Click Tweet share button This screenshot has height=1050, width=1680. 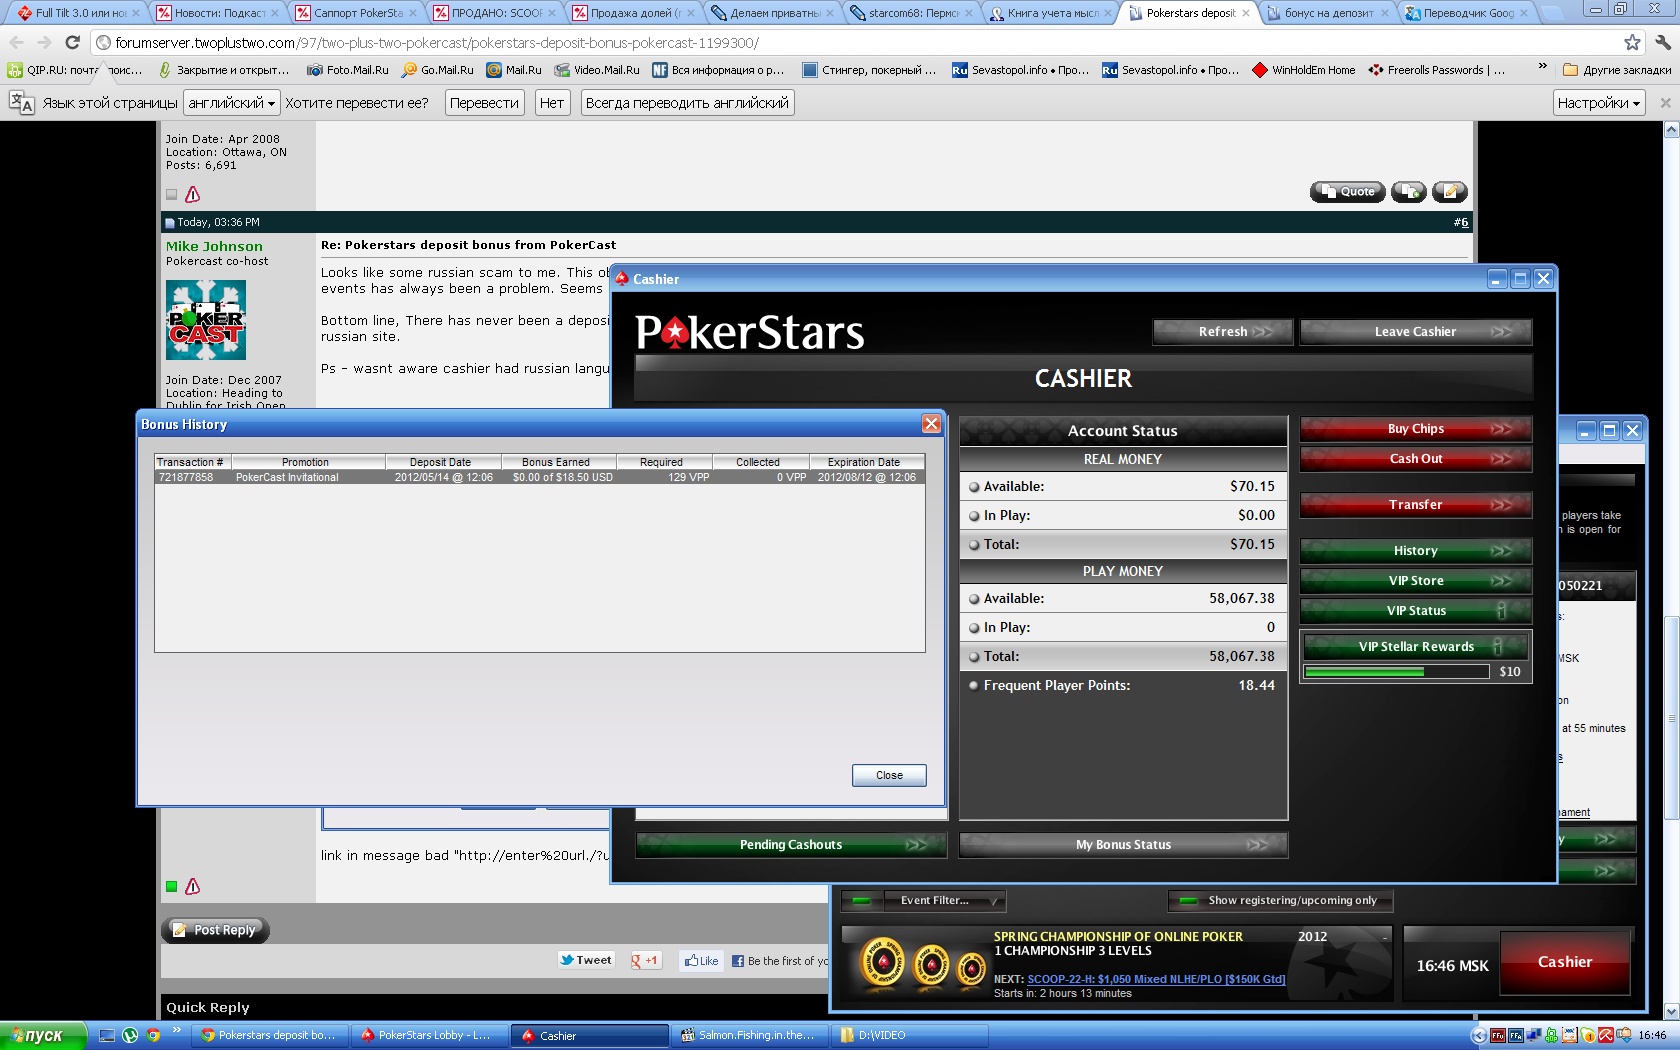click(586, 960)
